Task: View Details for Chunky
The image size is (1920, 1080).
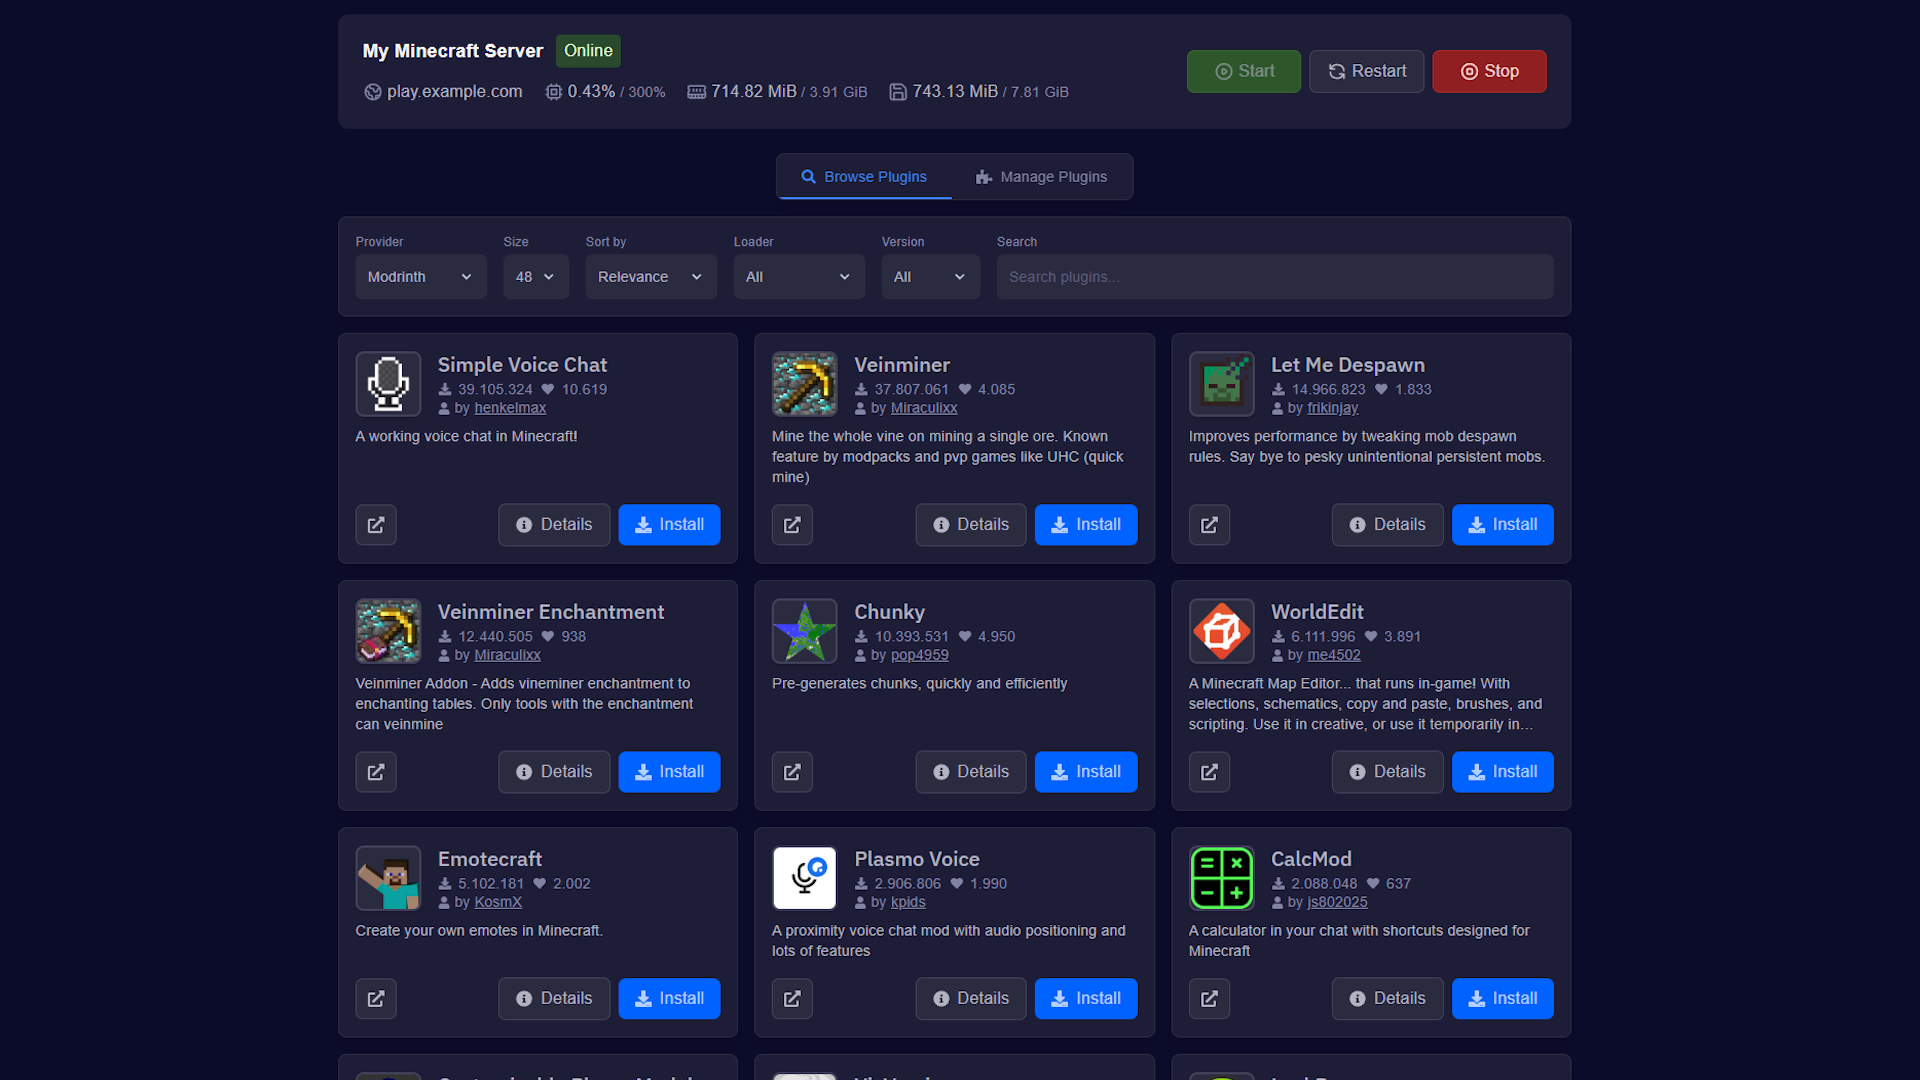Action: tap(971, 772)
